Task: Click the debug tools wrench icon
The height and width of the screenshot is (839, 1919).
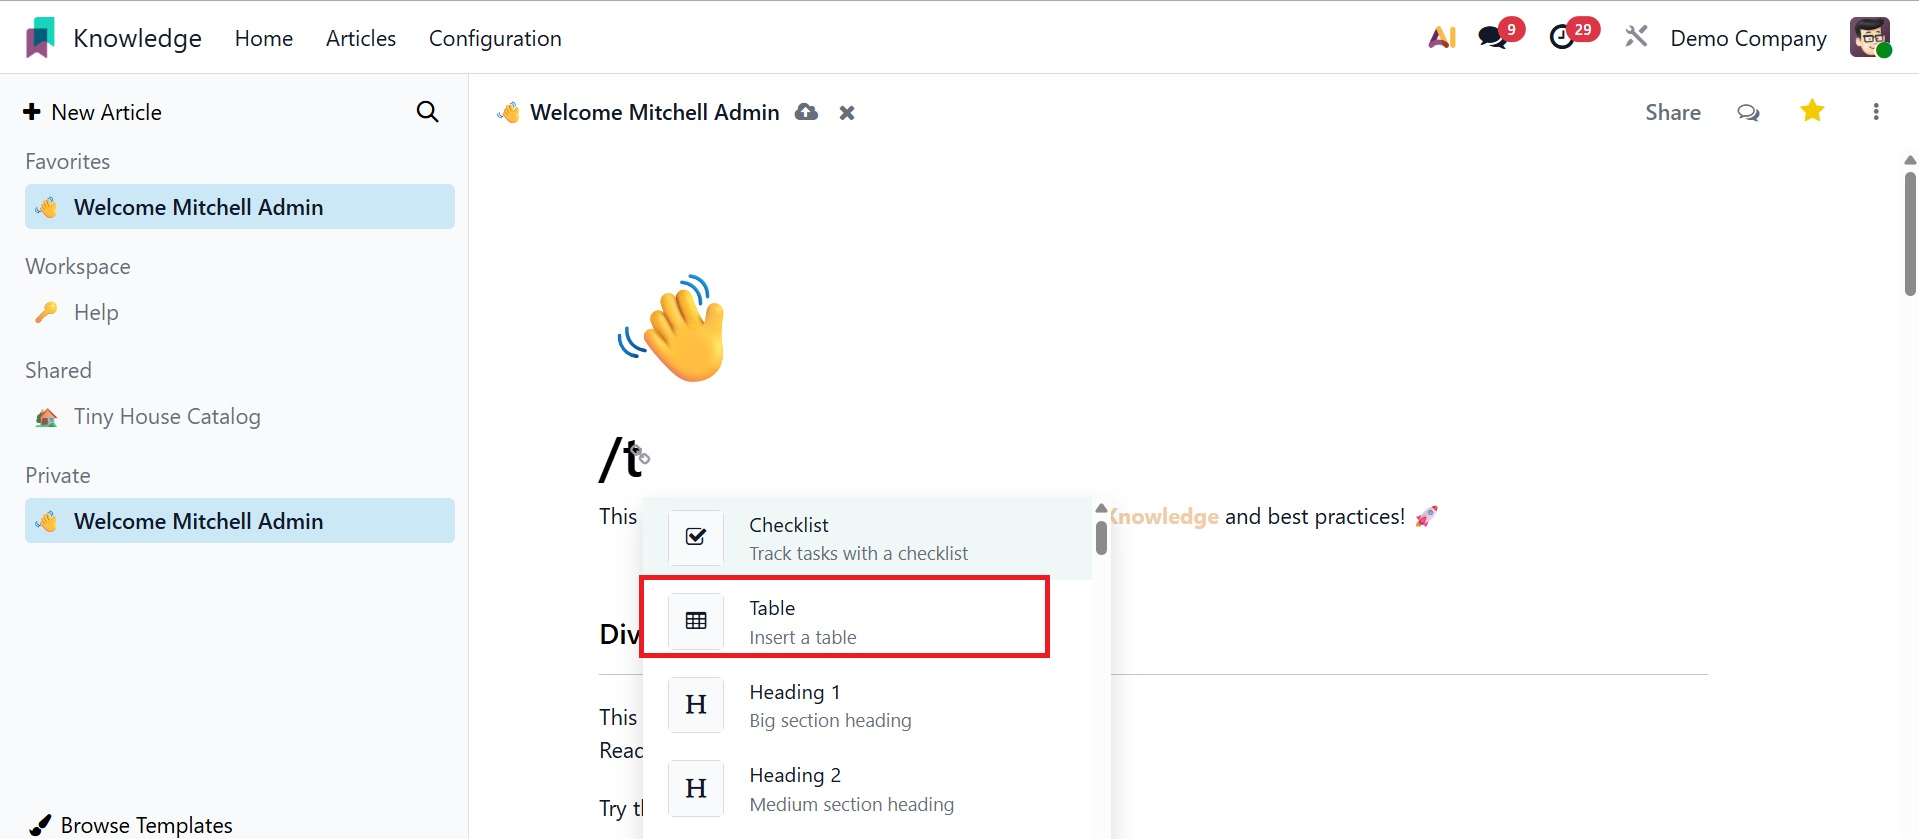Action: coord(1636,38)
